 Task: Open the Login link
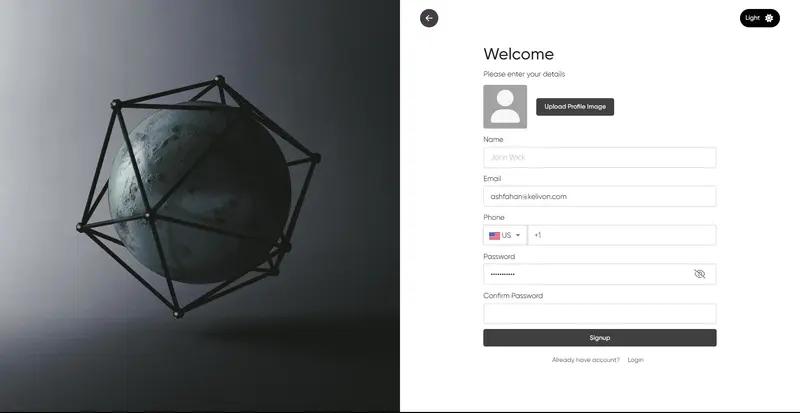click(x=635, y=360)
